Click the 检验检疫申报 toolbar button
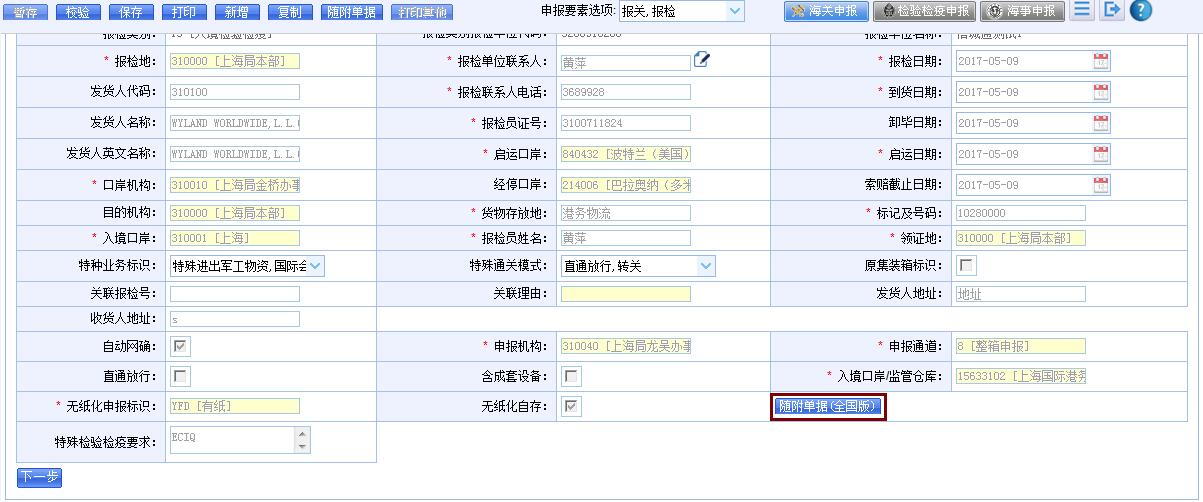 point(925,12)
